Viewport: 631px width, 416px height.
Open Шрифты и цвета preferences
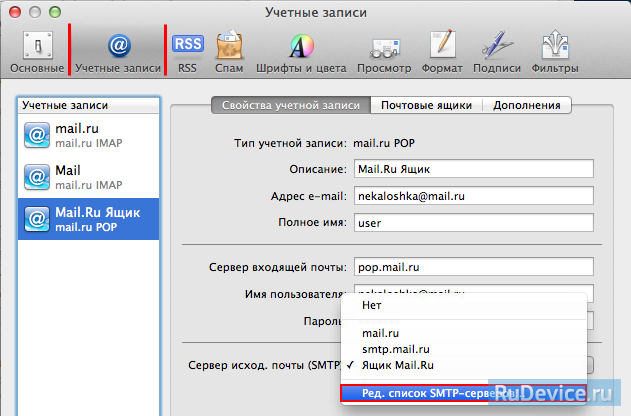pos(301,52)
